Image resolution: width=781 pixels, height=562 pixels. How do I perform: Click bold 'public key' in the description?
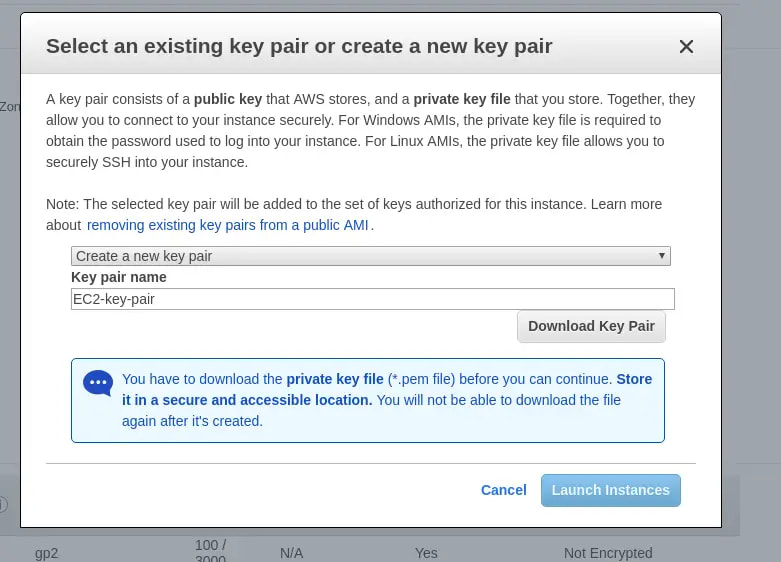228,99
